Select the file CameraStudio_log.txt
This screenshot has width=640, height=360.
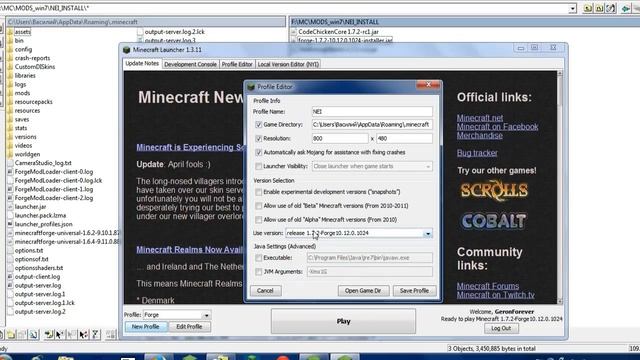(43, 163)
